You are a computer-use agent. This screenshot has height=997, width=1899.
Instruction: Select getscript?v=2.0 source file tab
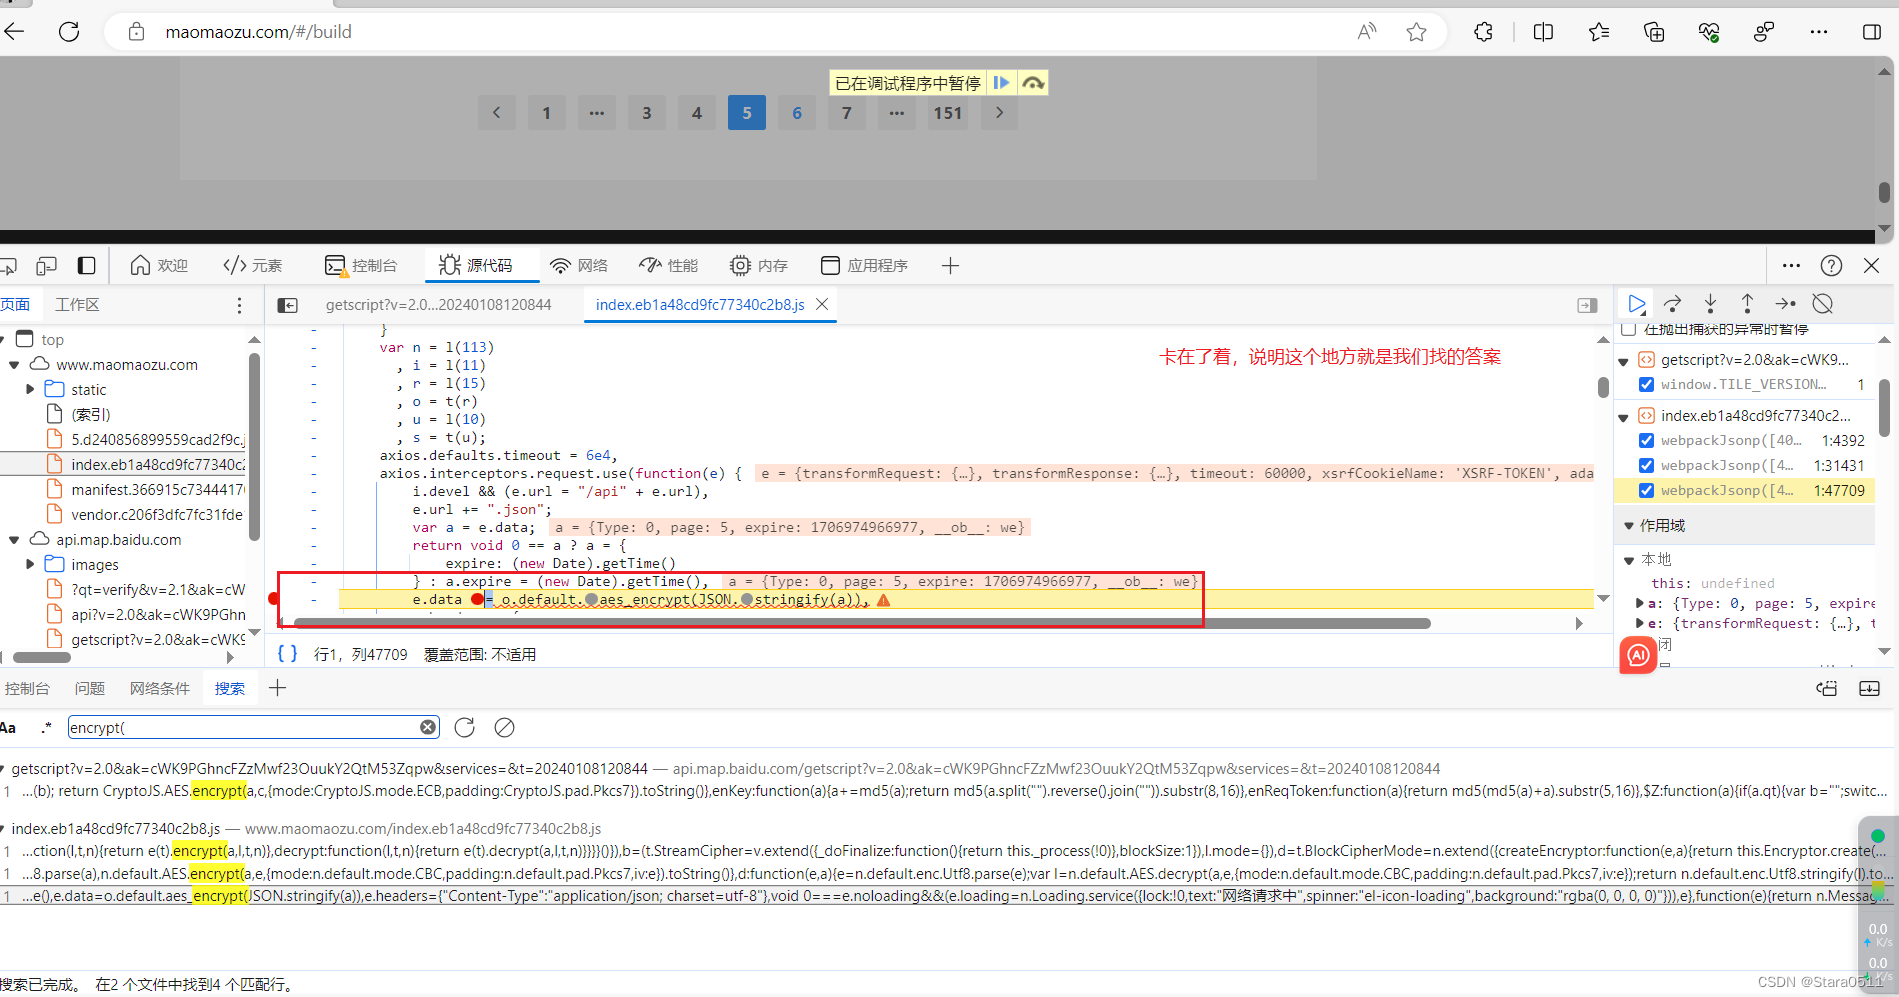(x=438, y=305)
